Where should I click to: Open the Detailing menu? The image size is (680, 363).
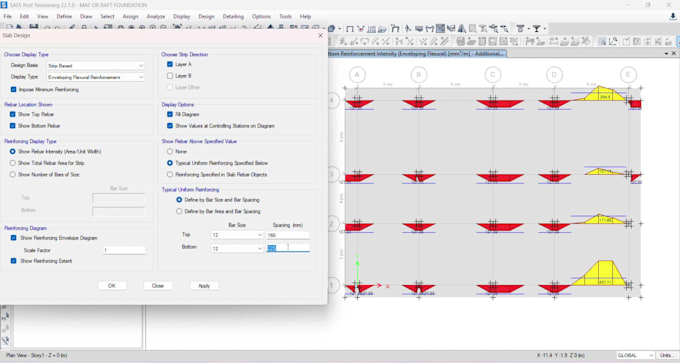(x=233, y=16)
